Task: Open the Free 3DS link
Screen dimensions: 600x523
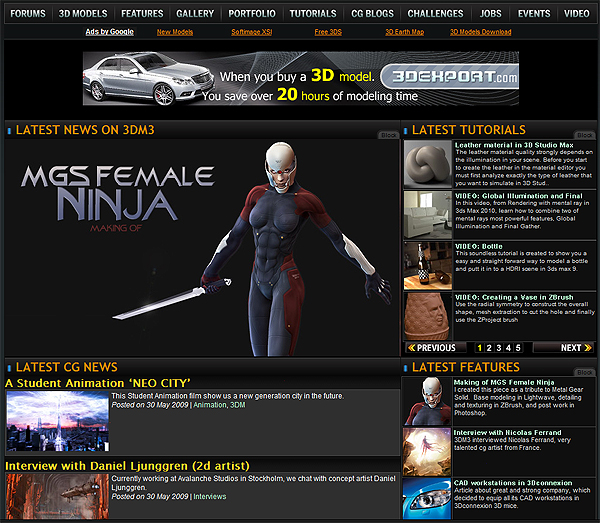Action: [x=328, y=32]
